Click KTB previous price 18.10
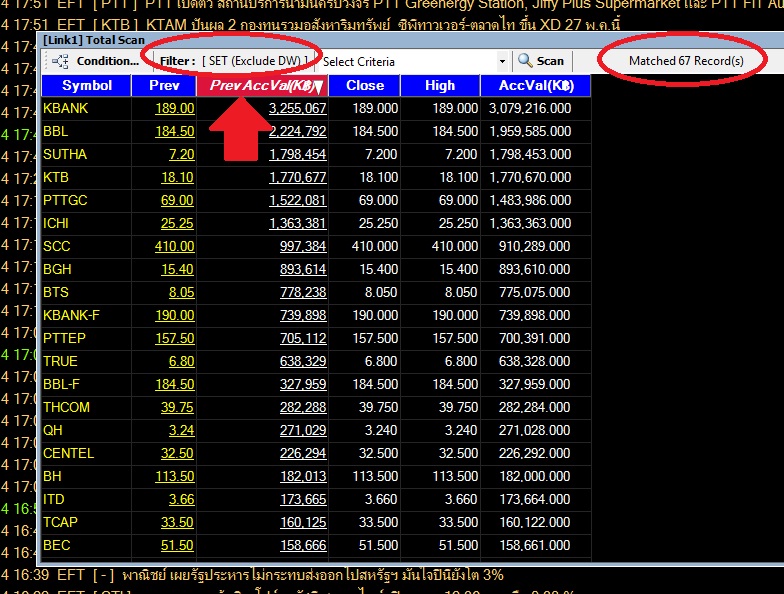 point(177,178)
